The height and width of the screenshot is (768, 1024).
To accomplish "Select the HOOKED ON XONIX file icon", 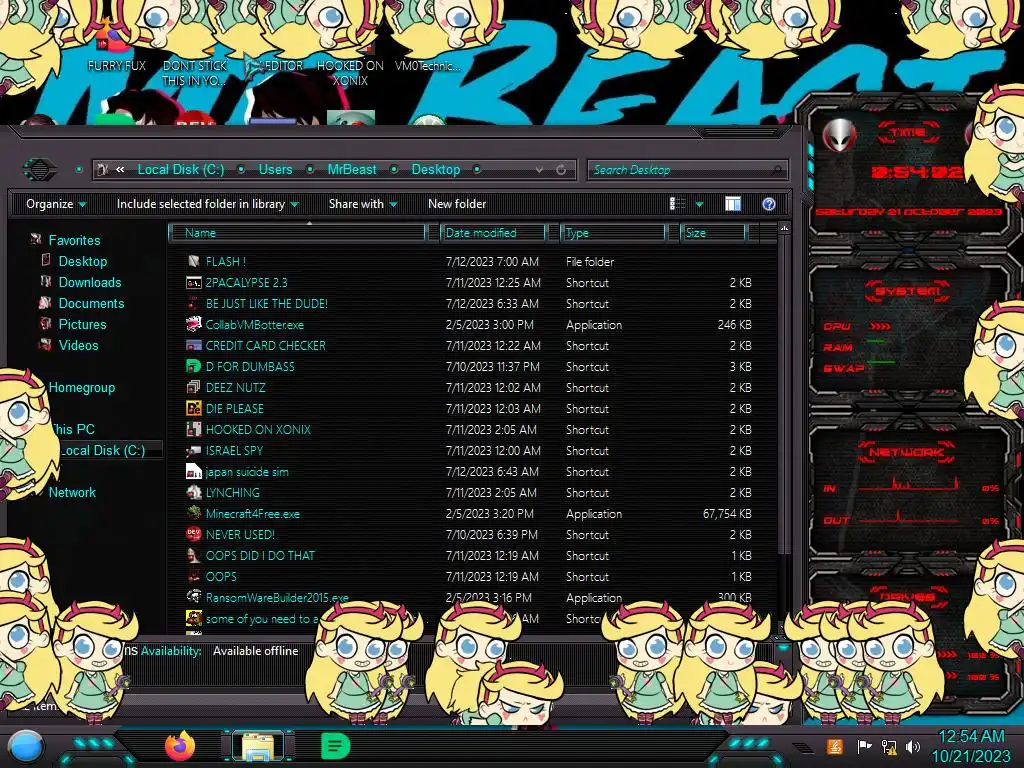I will pyautogui.click(x=193, y=429).
